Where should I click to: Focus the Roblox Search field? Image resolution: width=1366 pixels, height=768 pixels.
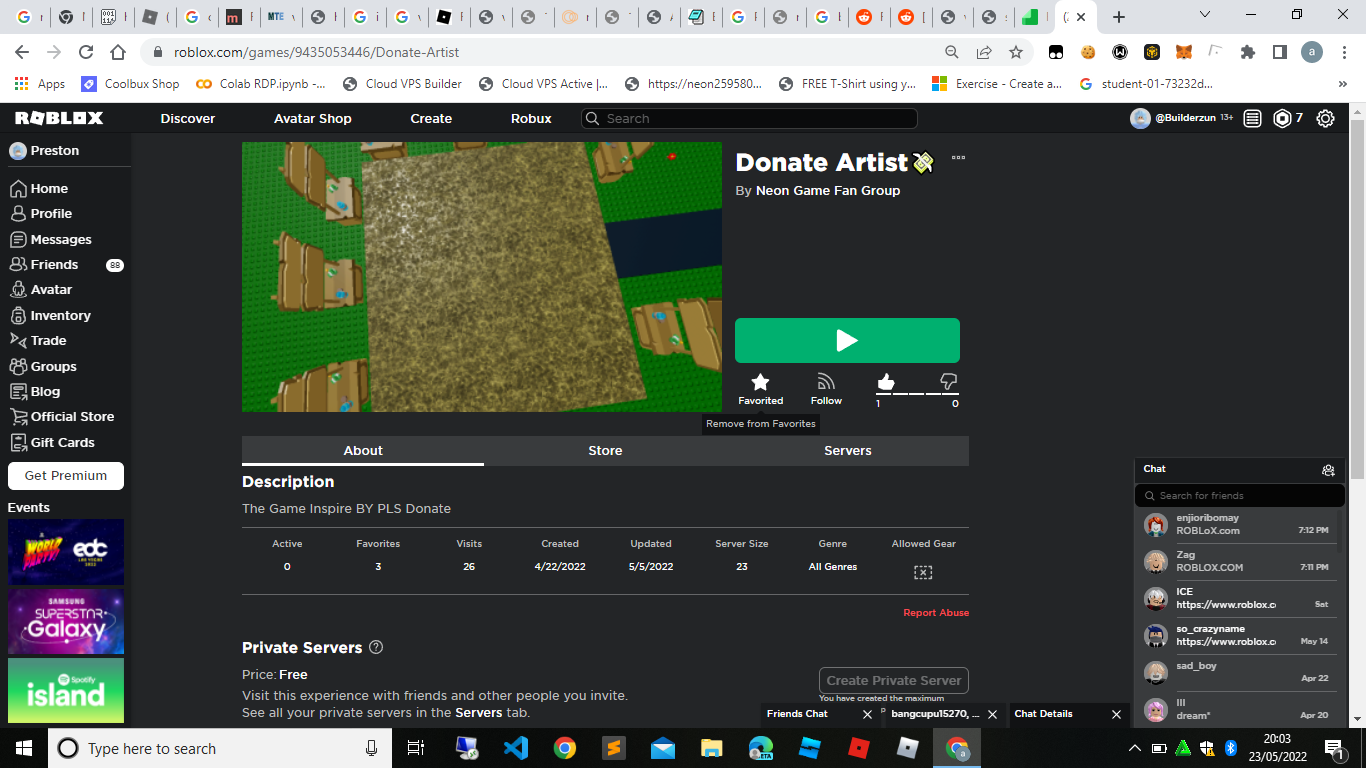pos(749,118)
